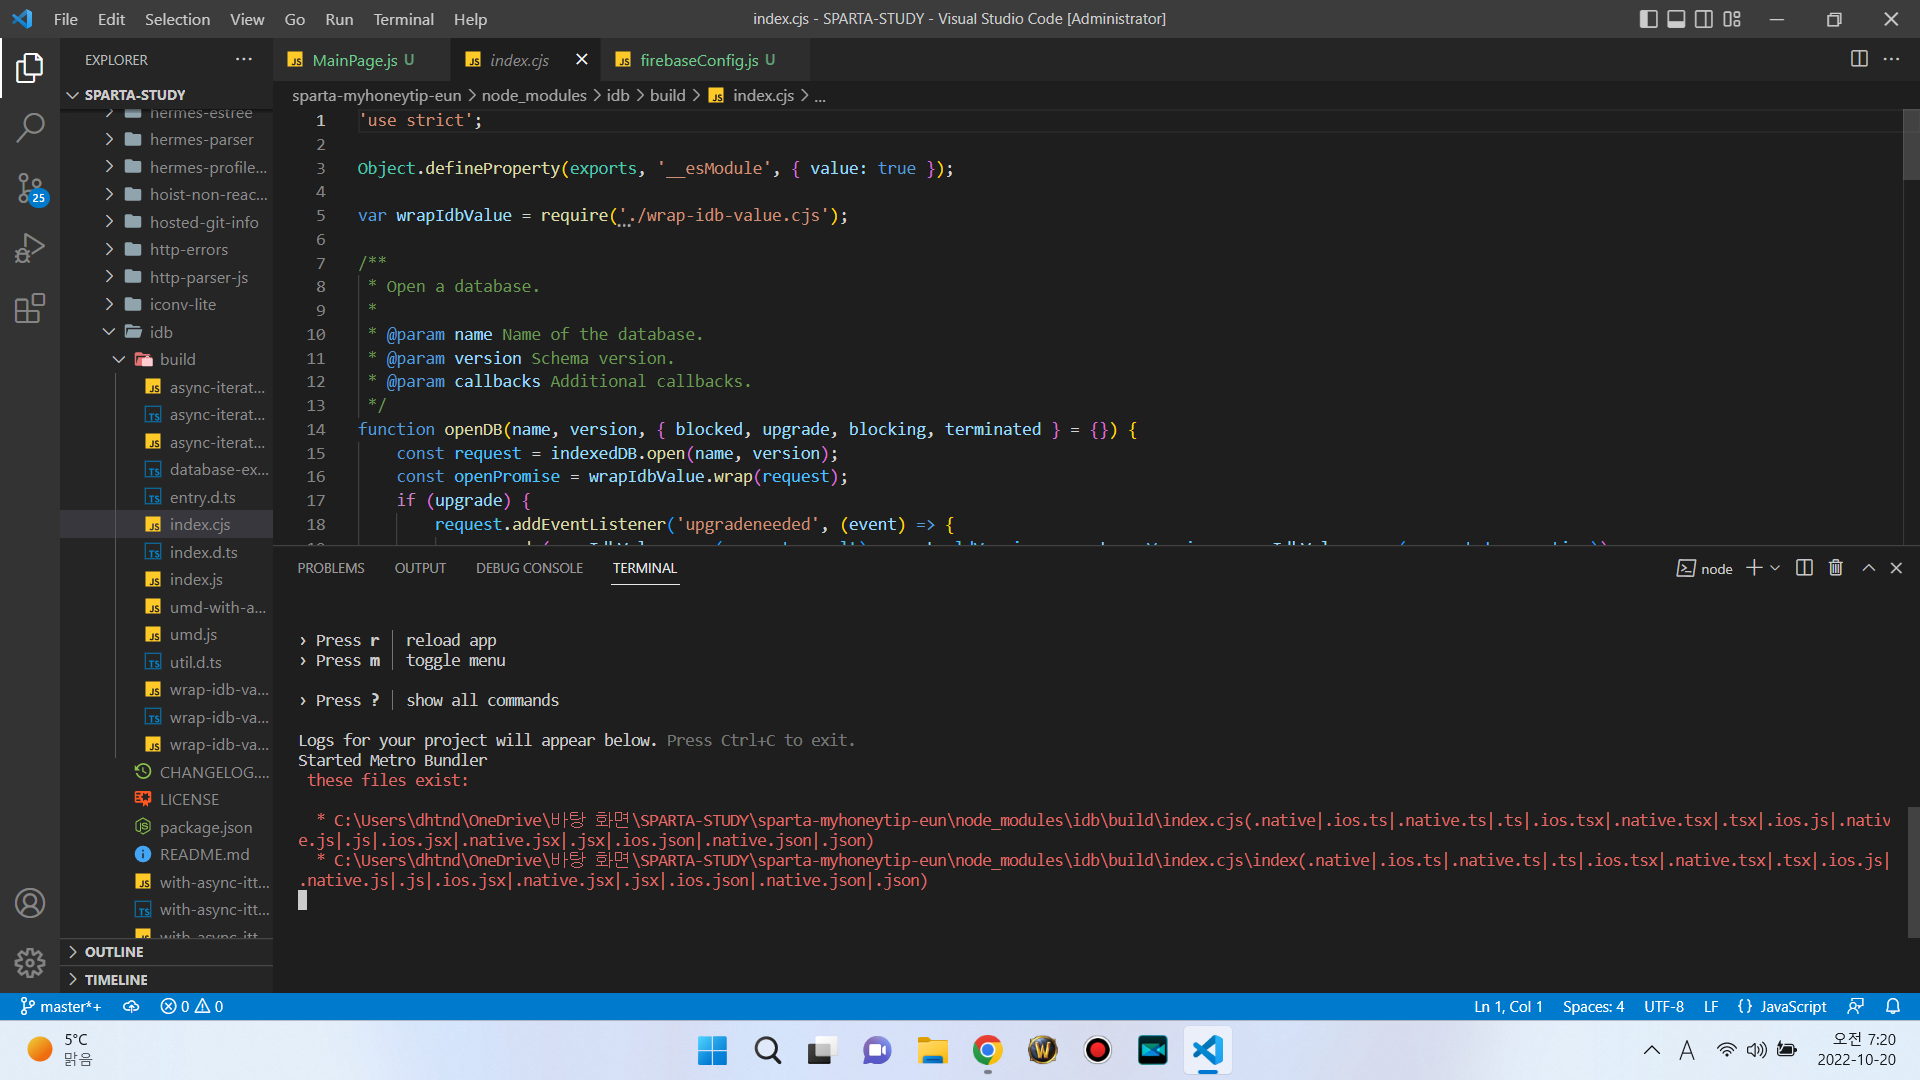Open Google Chrome from taskbar
Viewport: 1920px width, 1080px height.
pyautogui.click(x=987, y=1050)
